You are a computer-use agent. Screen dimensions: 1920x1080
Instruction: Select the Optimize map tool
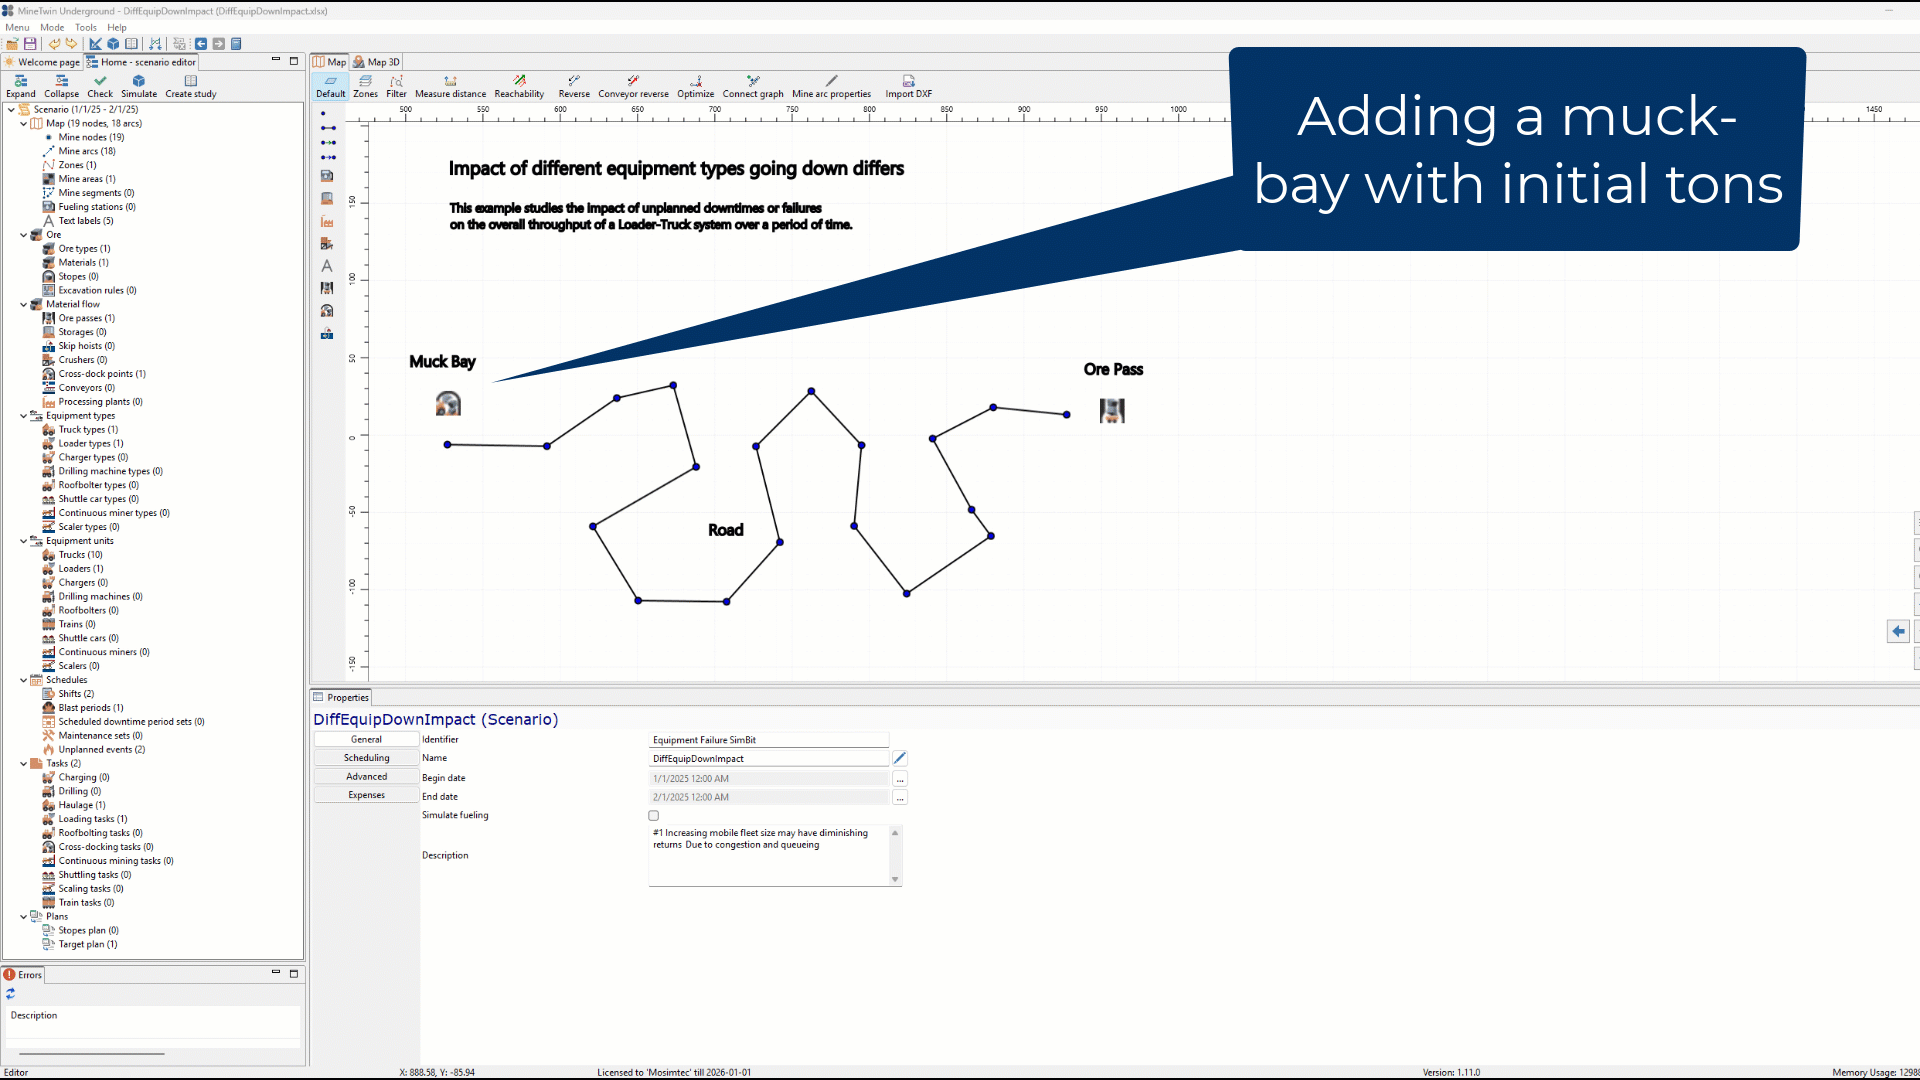695,81
